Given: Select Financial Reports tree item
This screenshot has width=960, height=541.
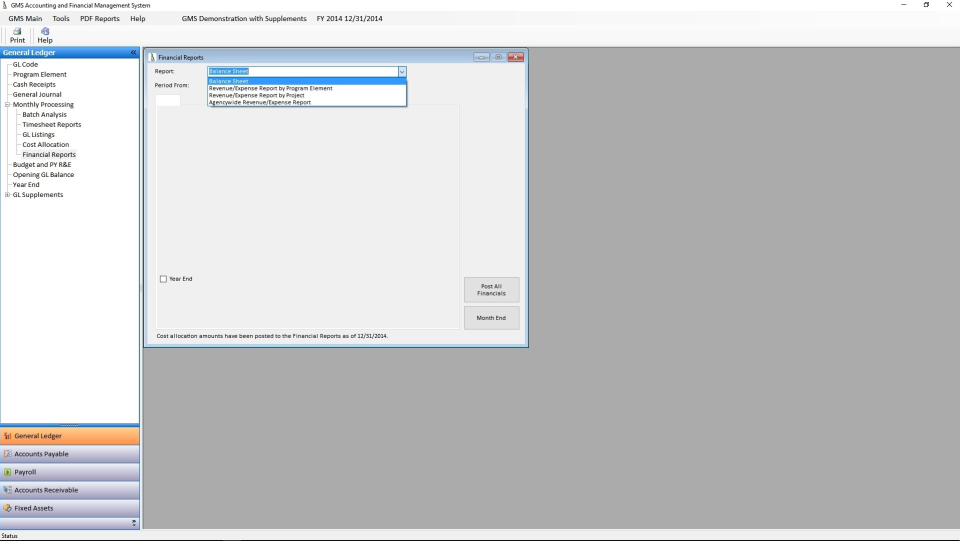Looking at the screenshot, I should point(49,155).
